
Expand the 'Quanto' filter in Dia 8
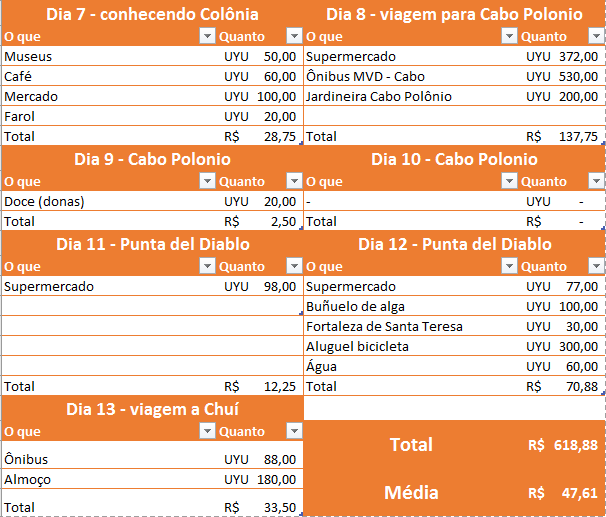click(x=596, y=36)
